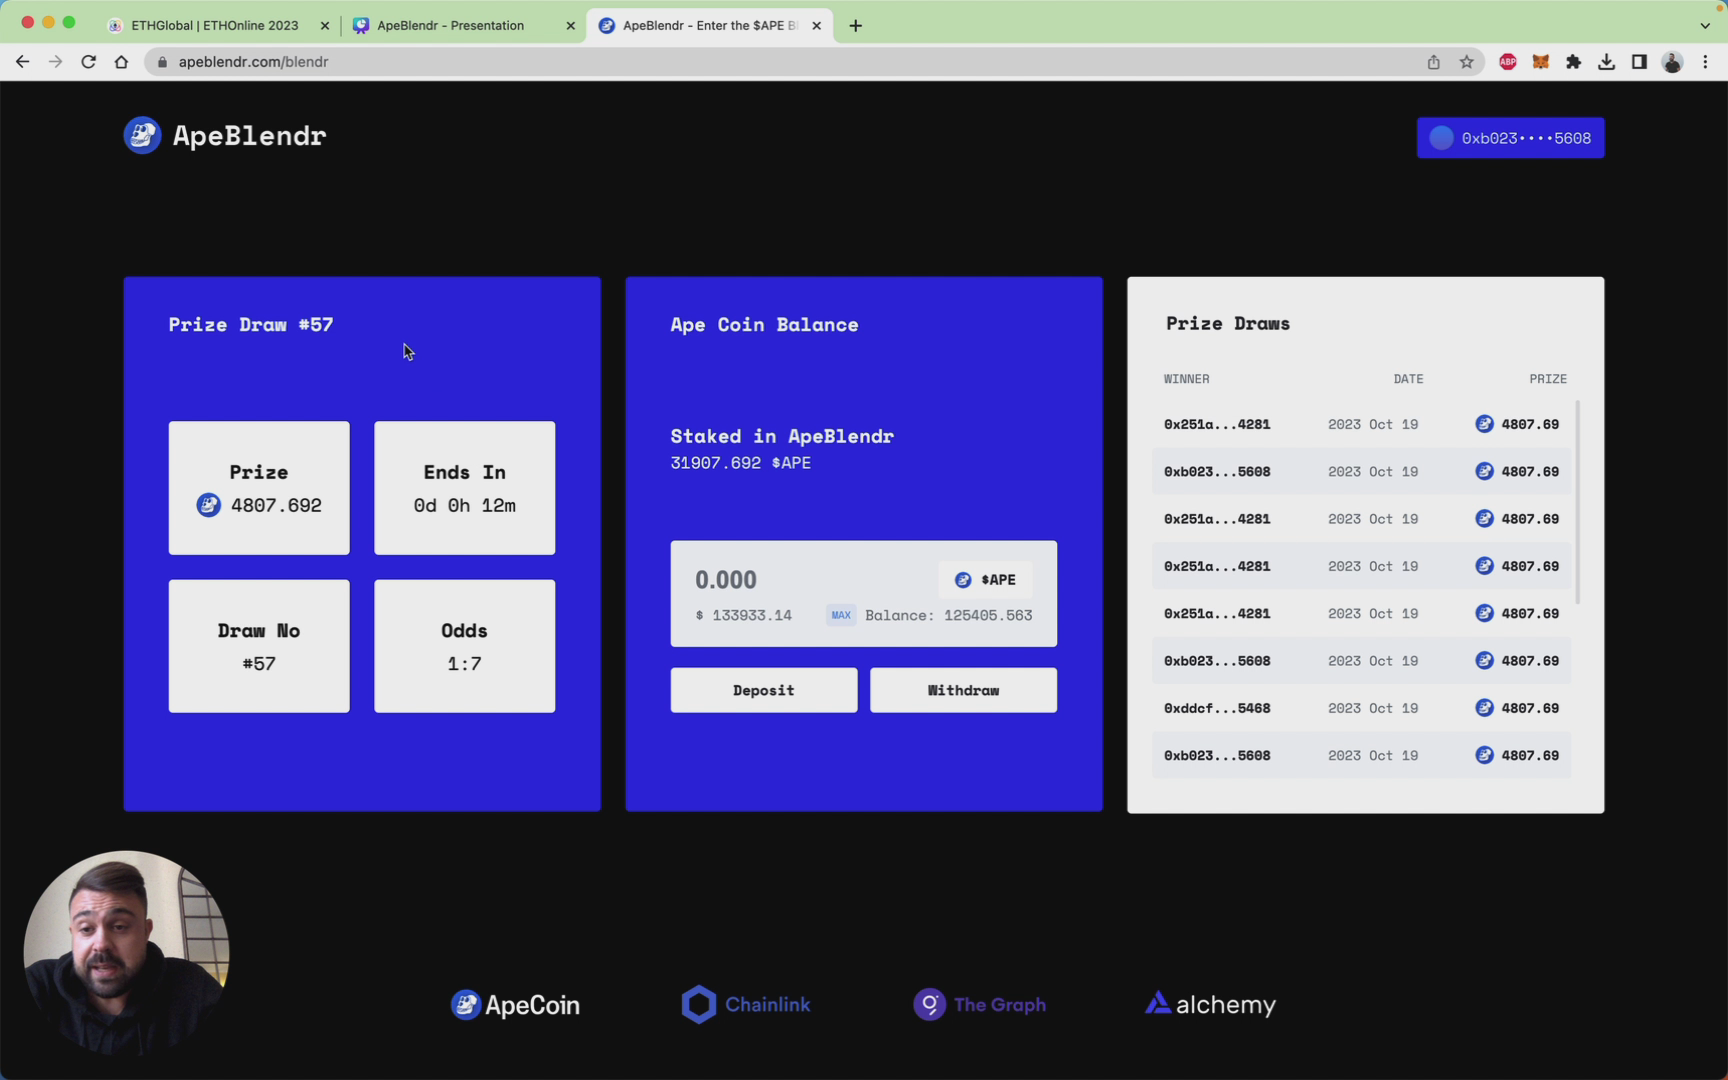Open a new browser tab
The image size is (1728, 1080).
855,26
